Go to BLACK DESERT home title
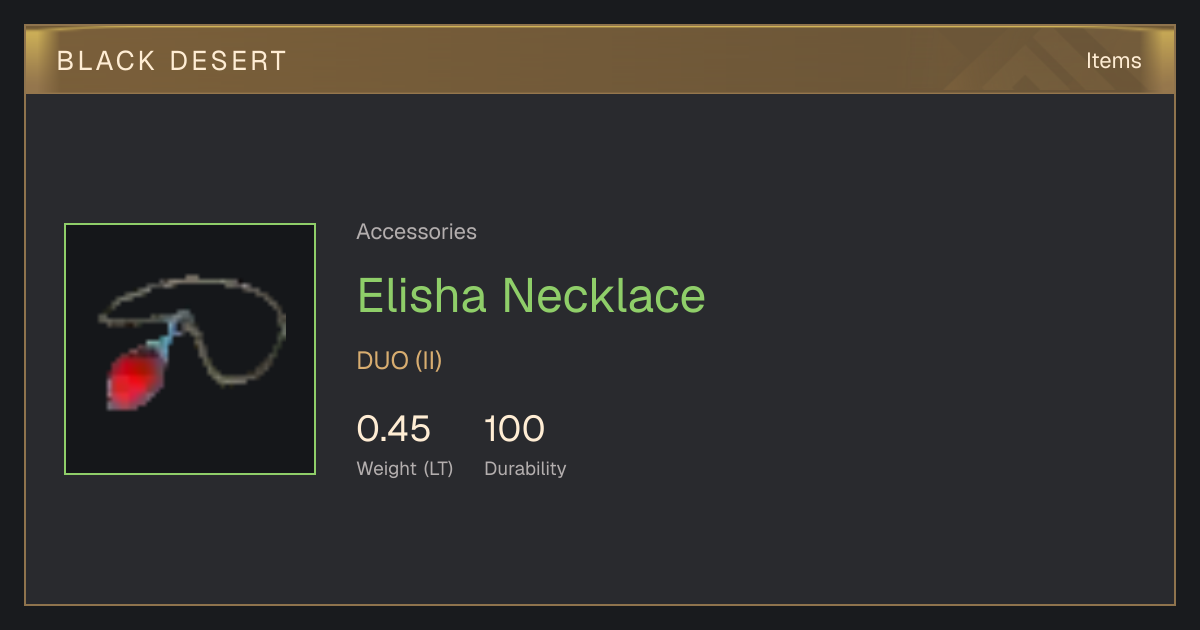This screenshot has height=630, width=1200. [x=172, y=61]
